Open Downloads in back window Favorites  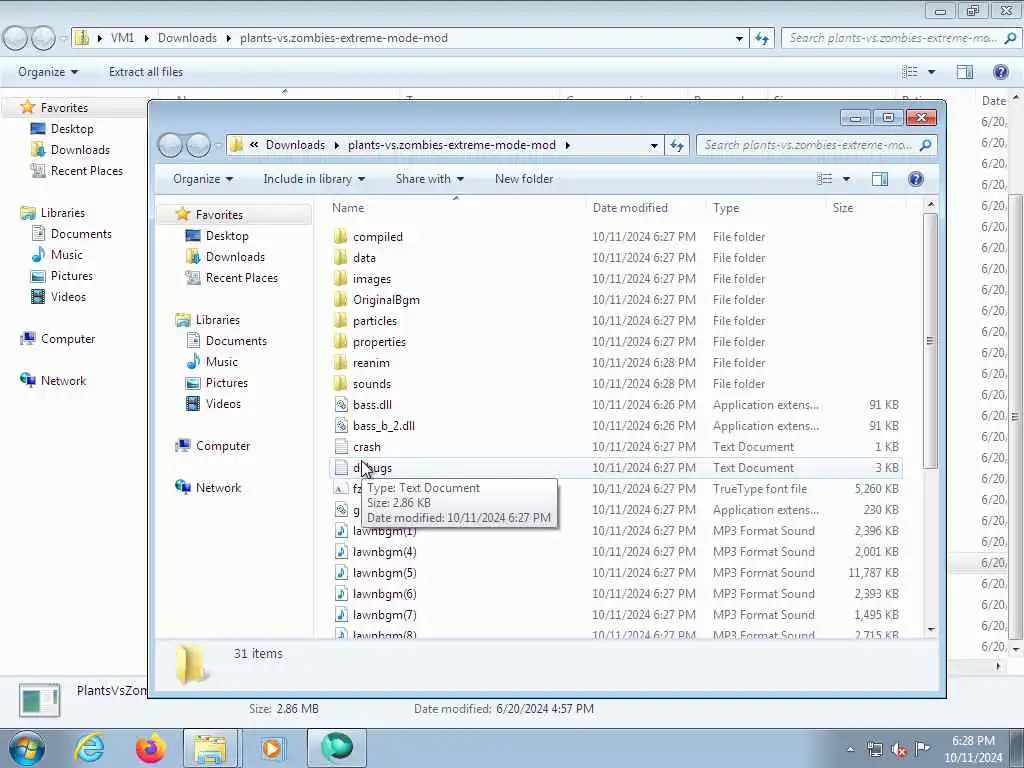click(71, 150)
